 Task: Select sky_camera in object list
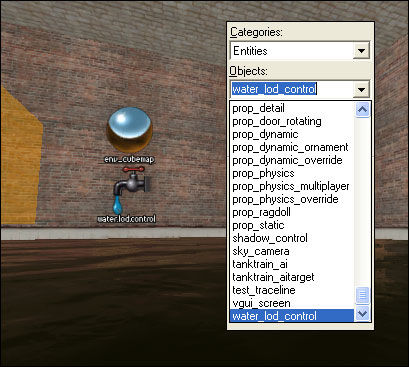click(292, 251)
